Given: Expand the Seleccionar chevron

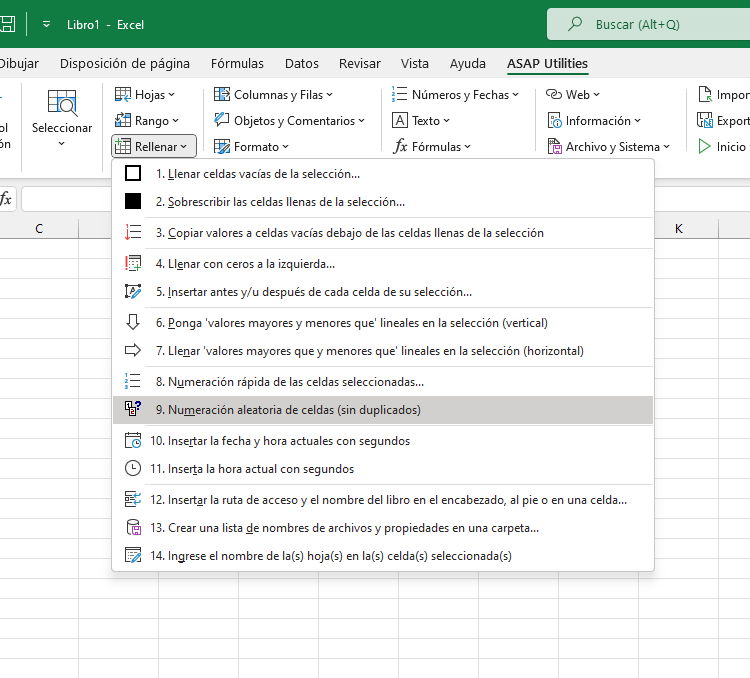Looking at the screenshot, I should pyautogui.click(x=61, y=144).
